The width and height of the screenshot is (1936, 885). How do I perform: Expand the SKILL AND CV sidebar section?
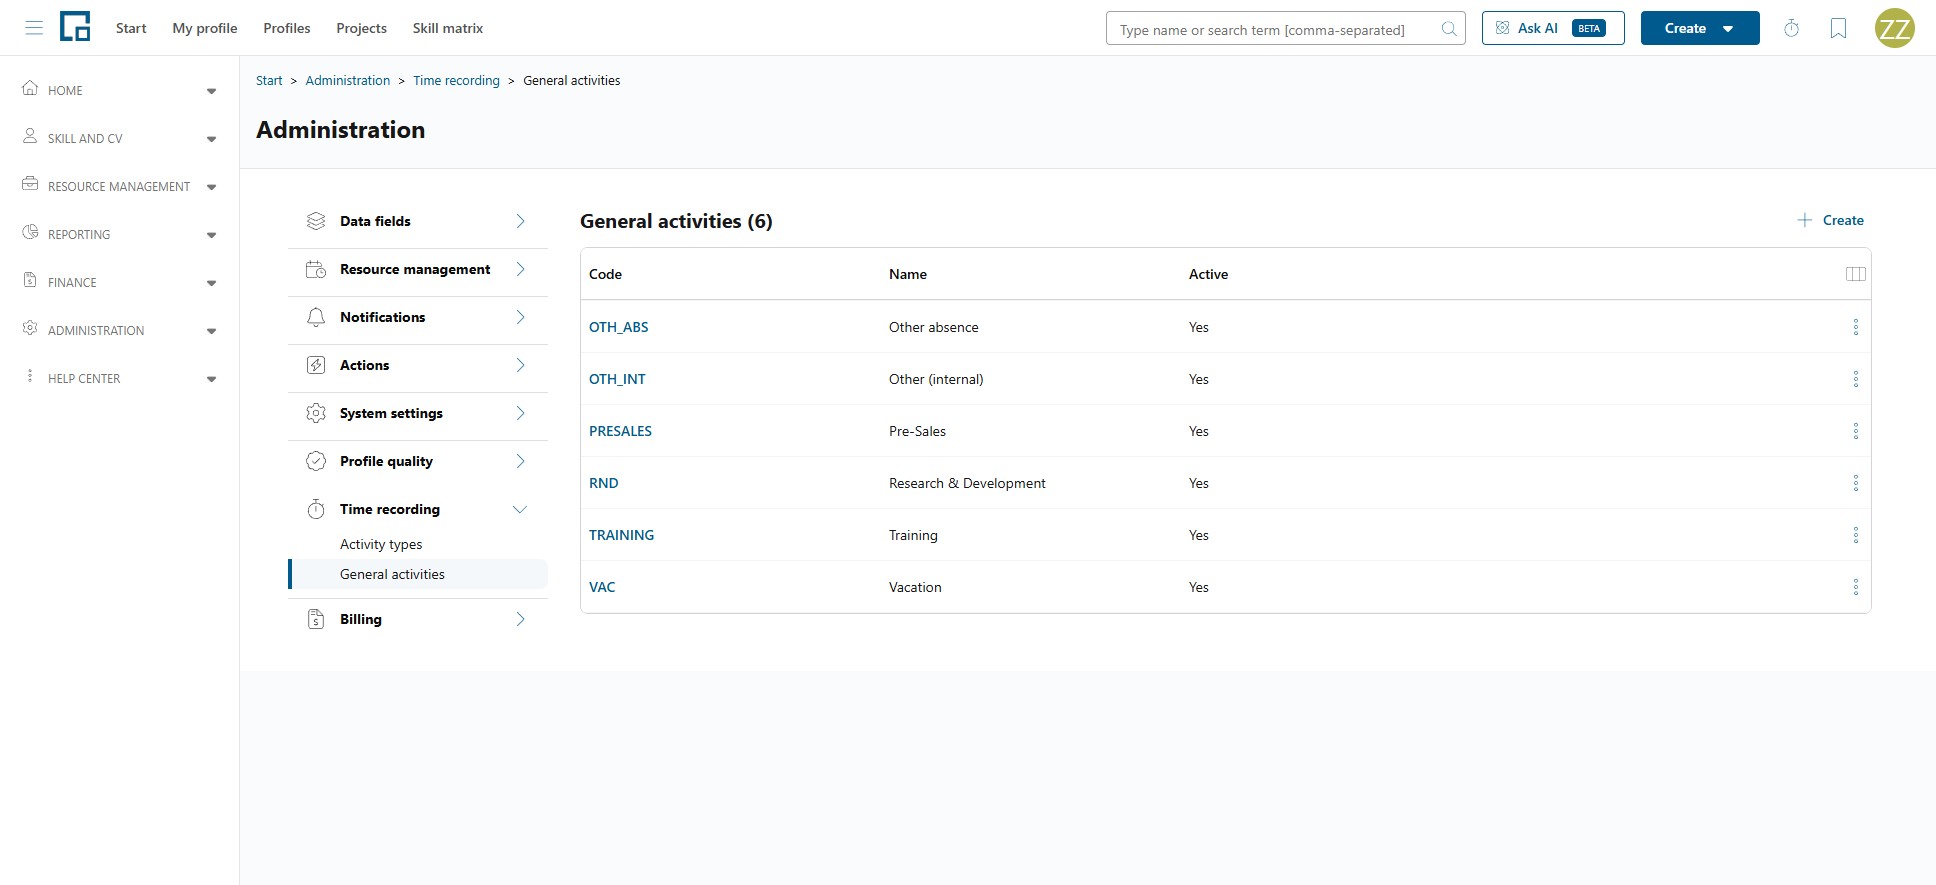pyautogui.click(x=120, y=138)
